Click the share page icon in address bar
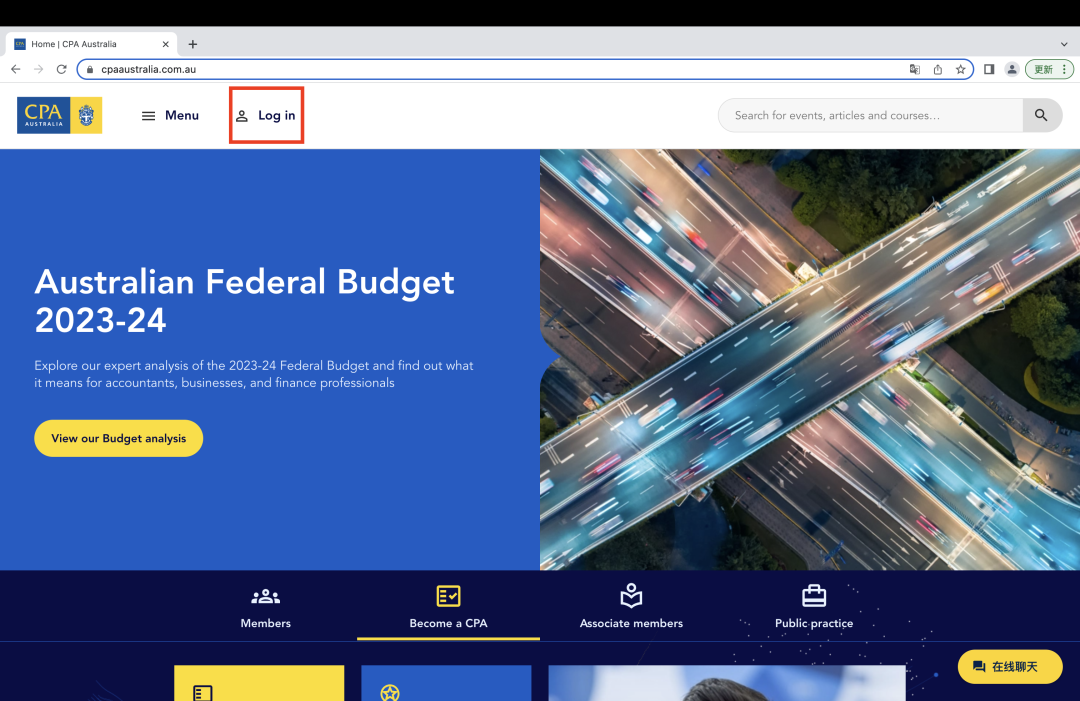Image resolution: width=1080 pixels, height=701 pixels. 938,69
